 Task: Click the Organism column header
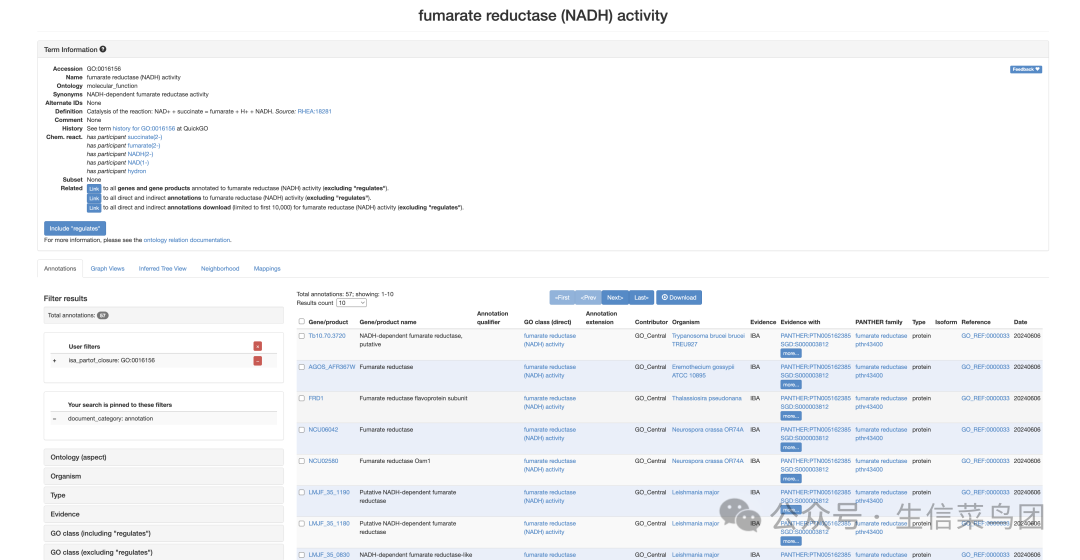pyautogui.click(x=685, y=322)
